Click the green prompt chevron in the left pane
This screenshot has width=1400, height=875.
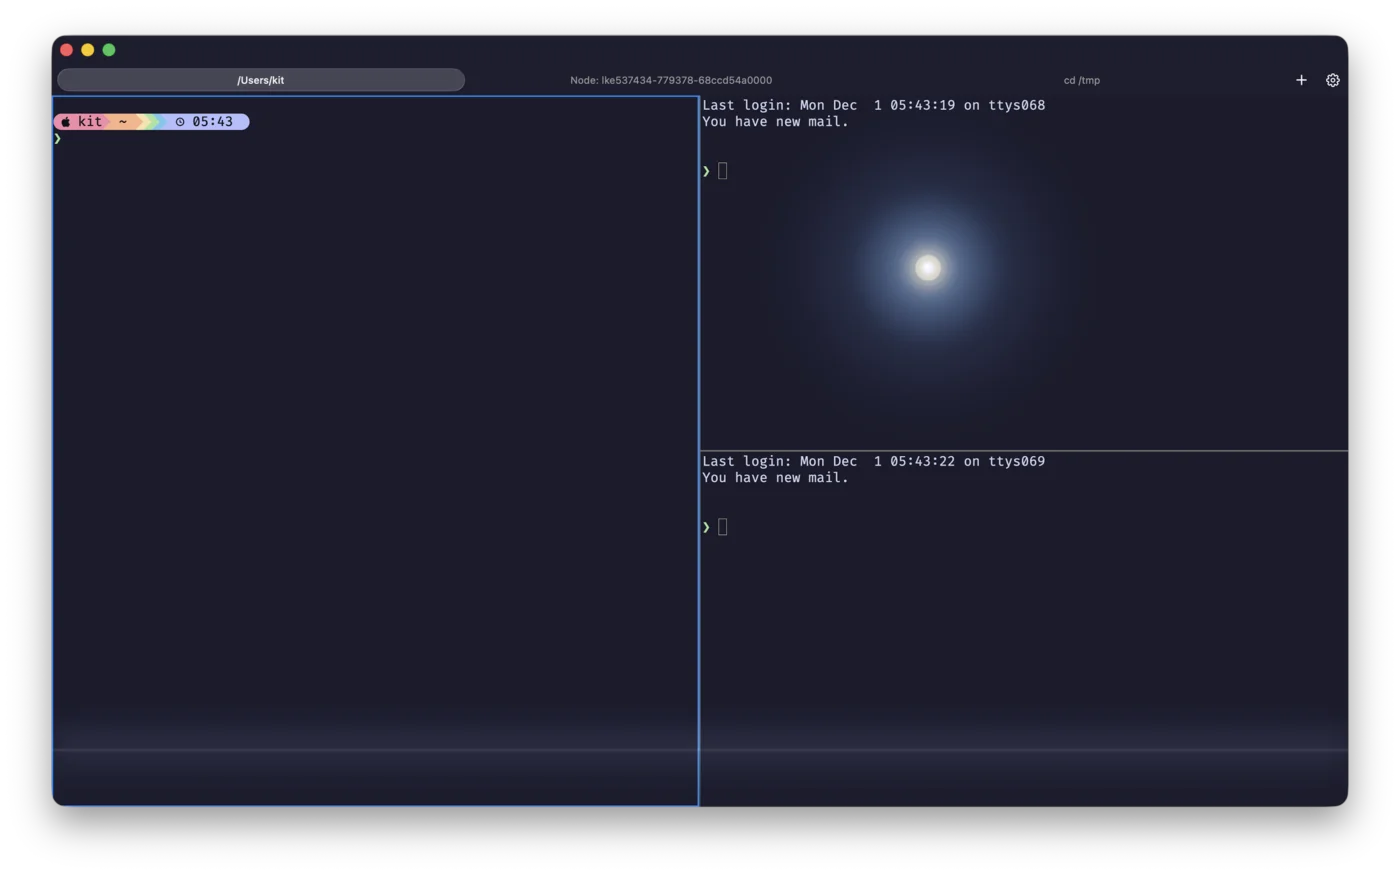tap(57, 139)
